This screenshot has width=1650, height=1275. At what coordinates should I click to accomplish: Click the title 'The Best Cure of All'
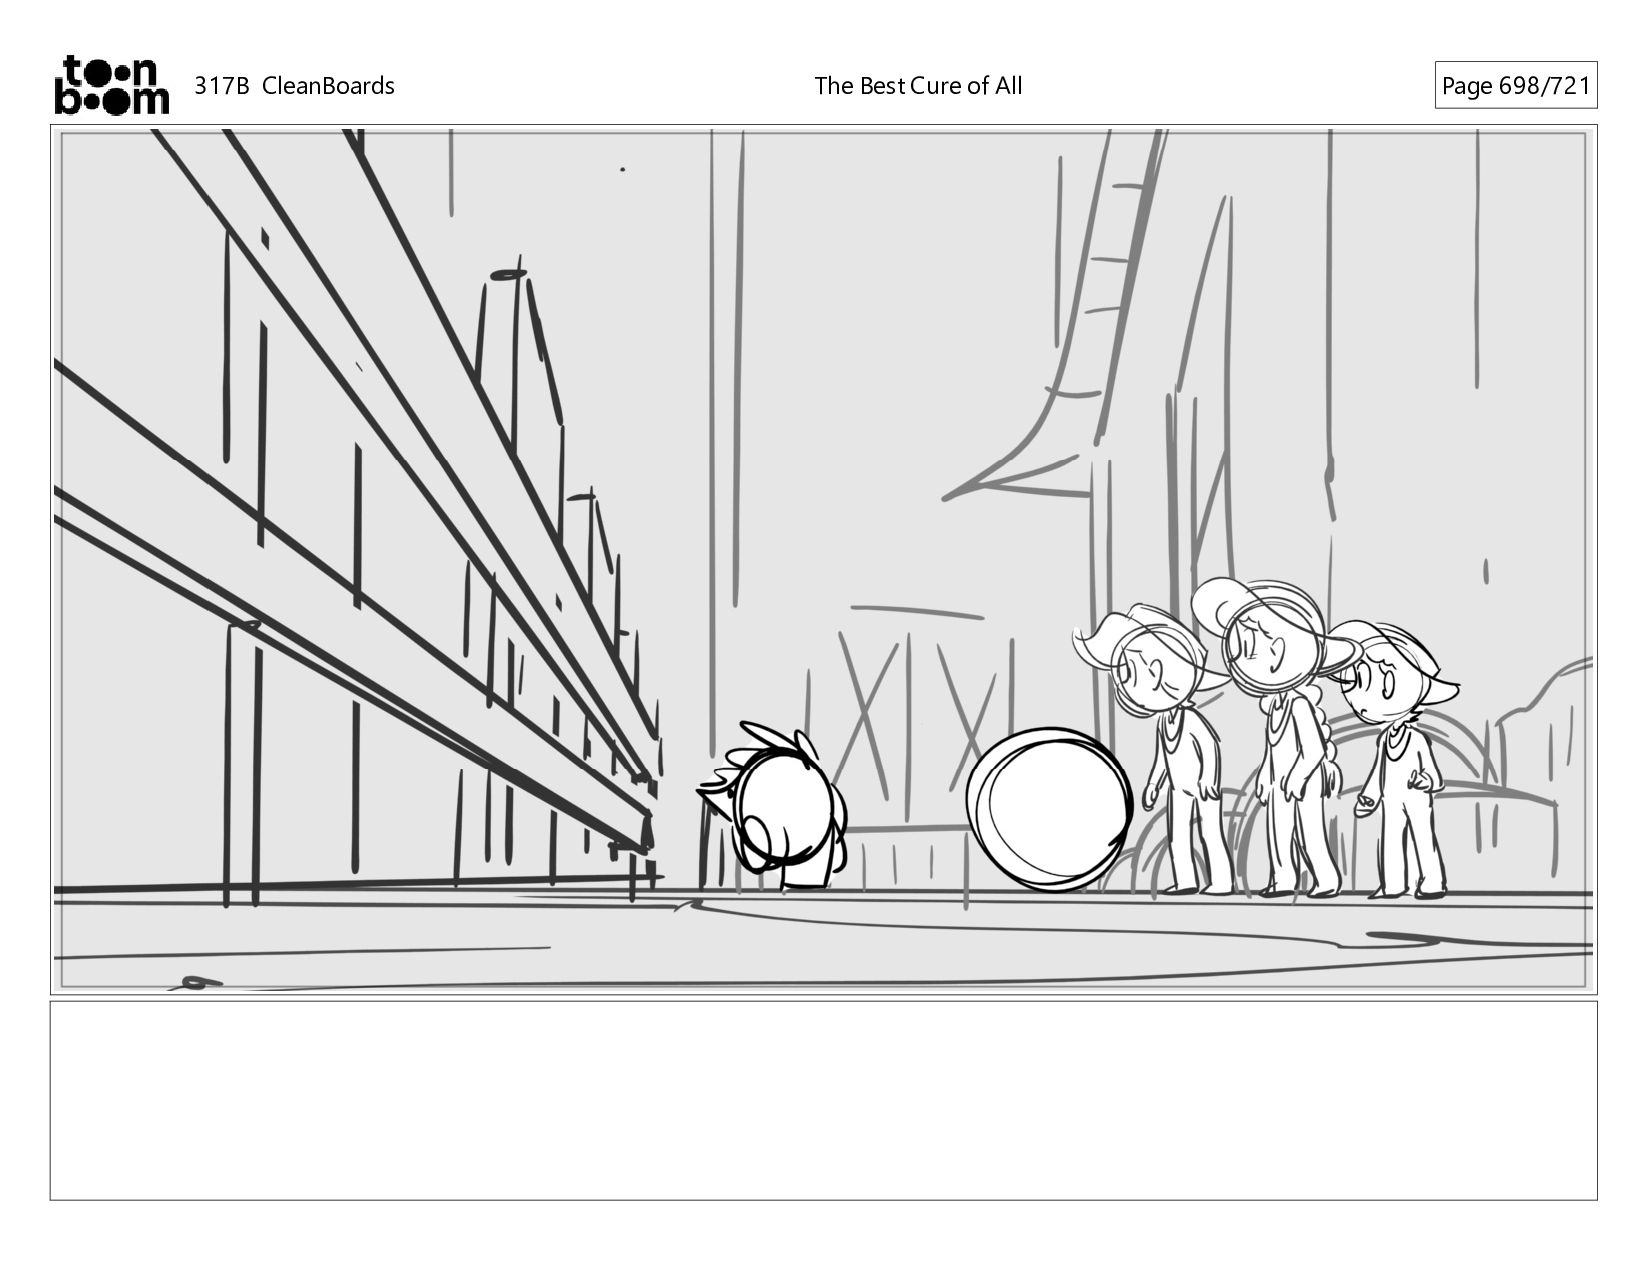click(x=918, y=86)
